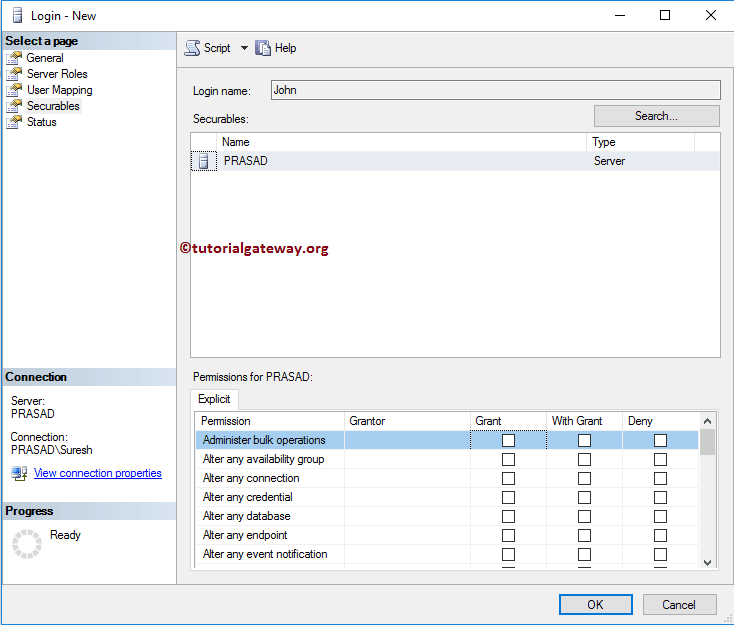Image resolution: width=734 pixels, height=625 pixels.
Task: Click the Script scroll icon in toolbar
Action: [x=192, y=48]
